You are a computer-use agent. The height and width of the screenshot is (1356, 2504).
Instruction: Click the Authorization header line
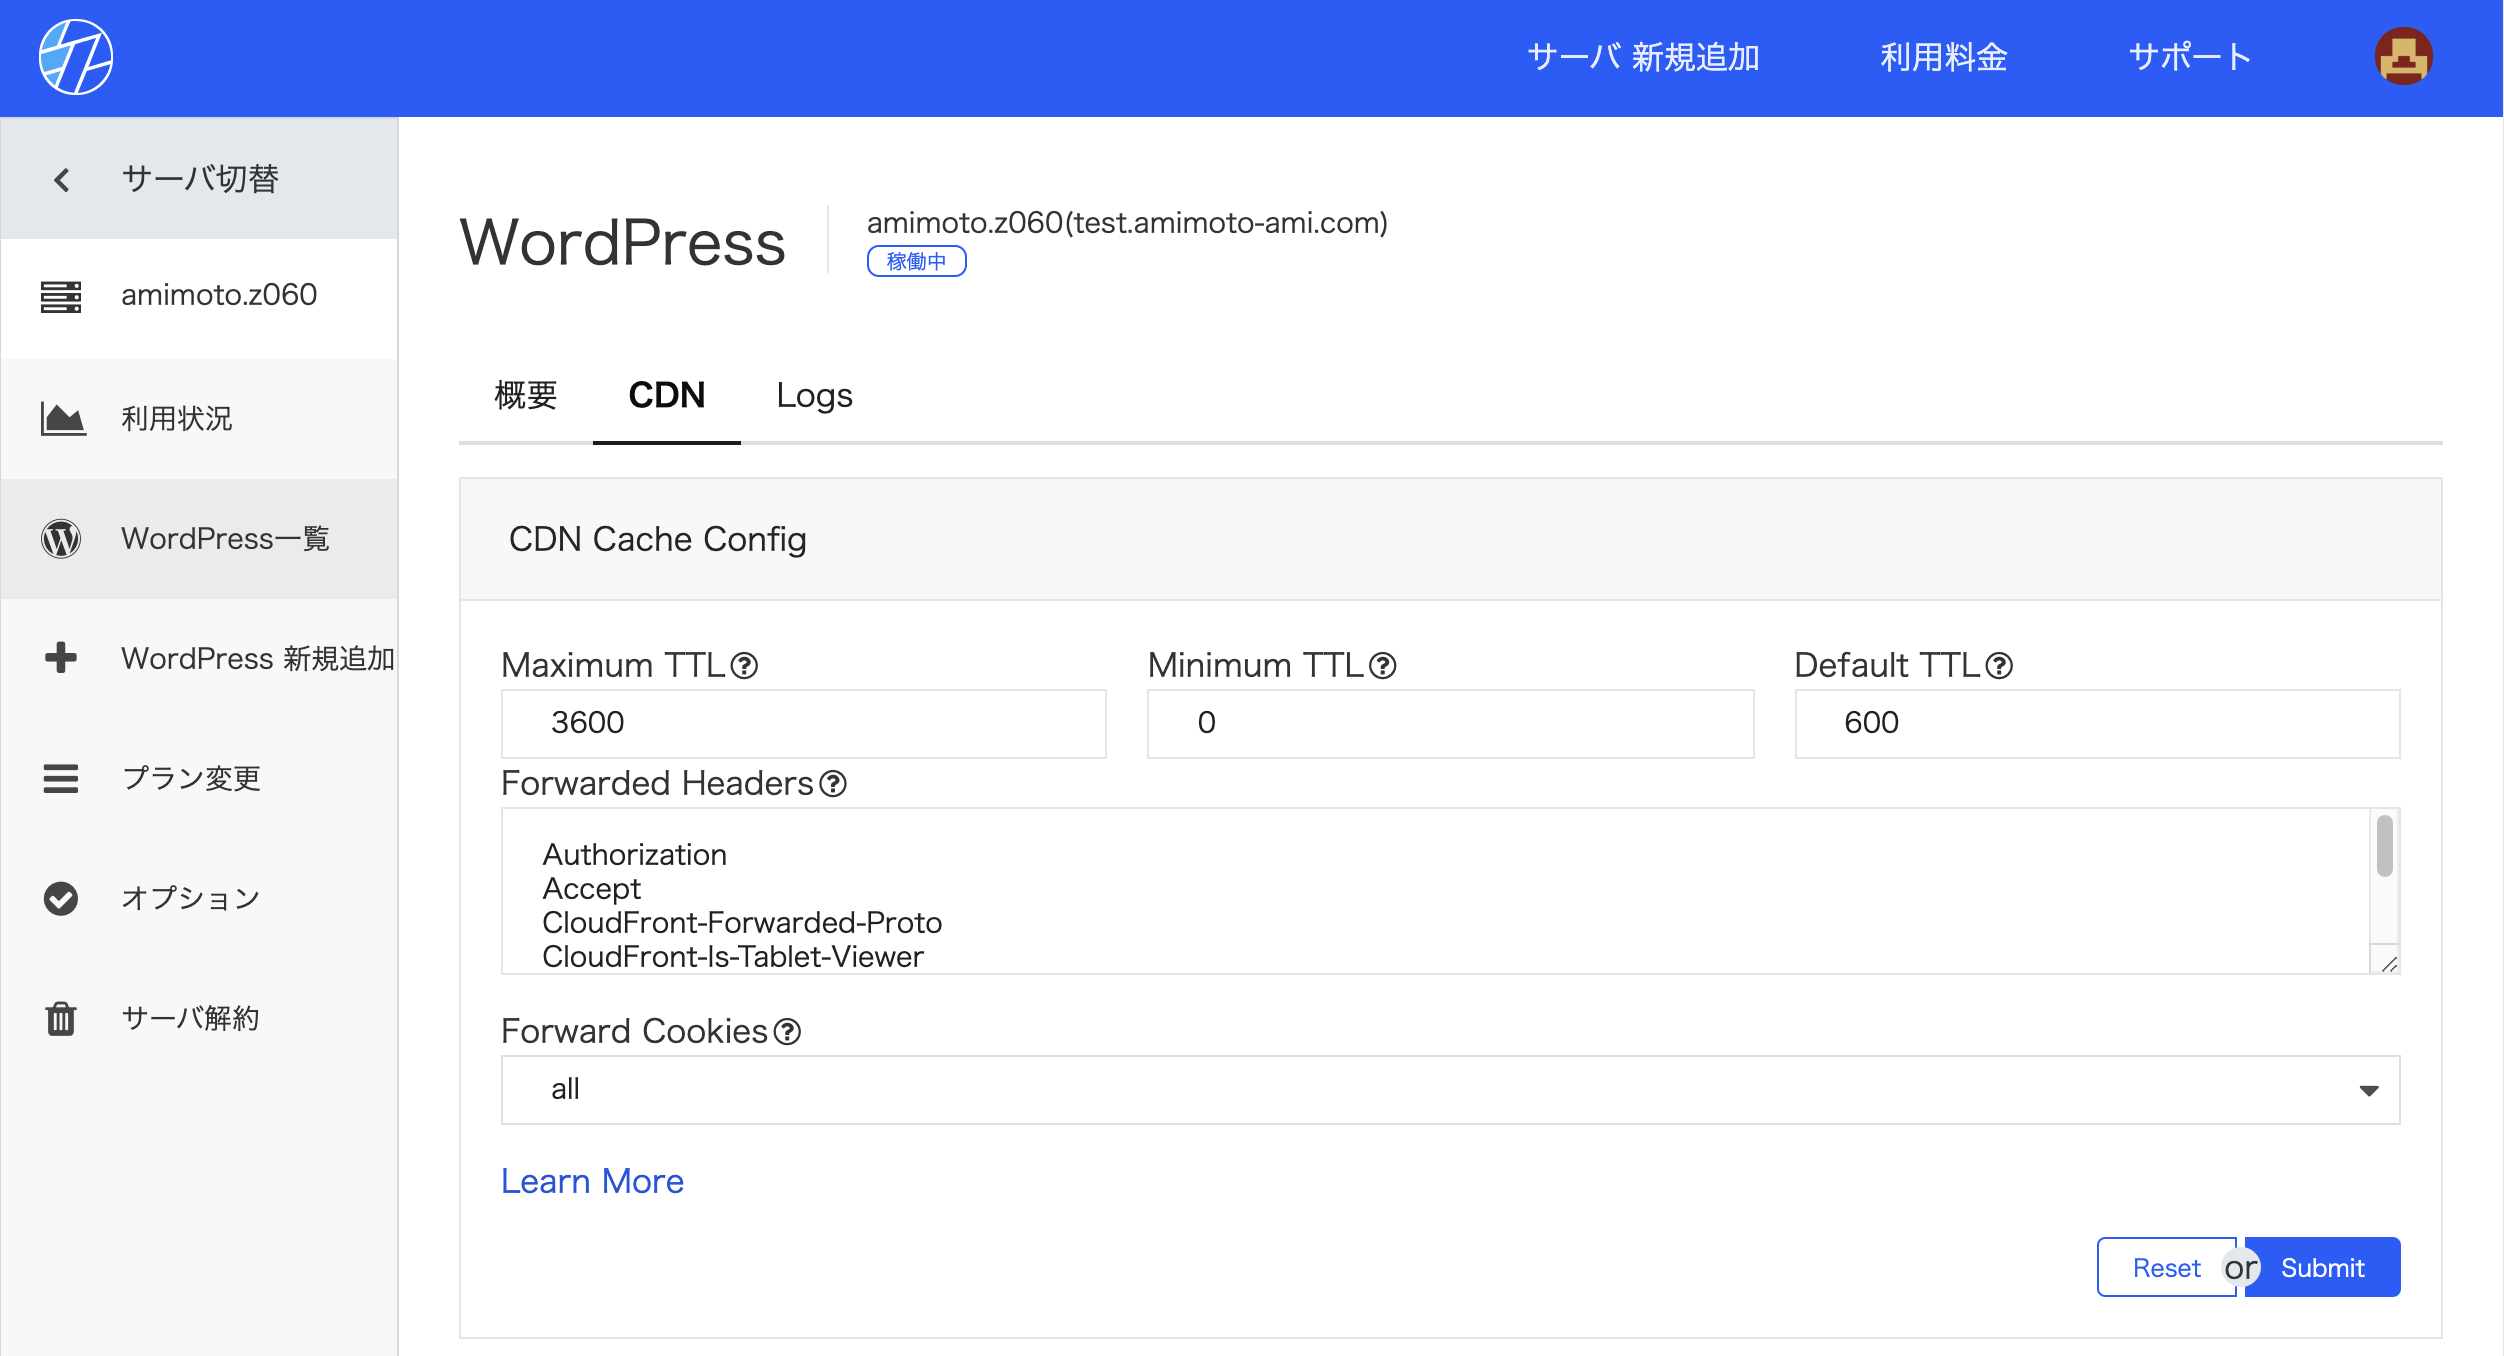634,855
